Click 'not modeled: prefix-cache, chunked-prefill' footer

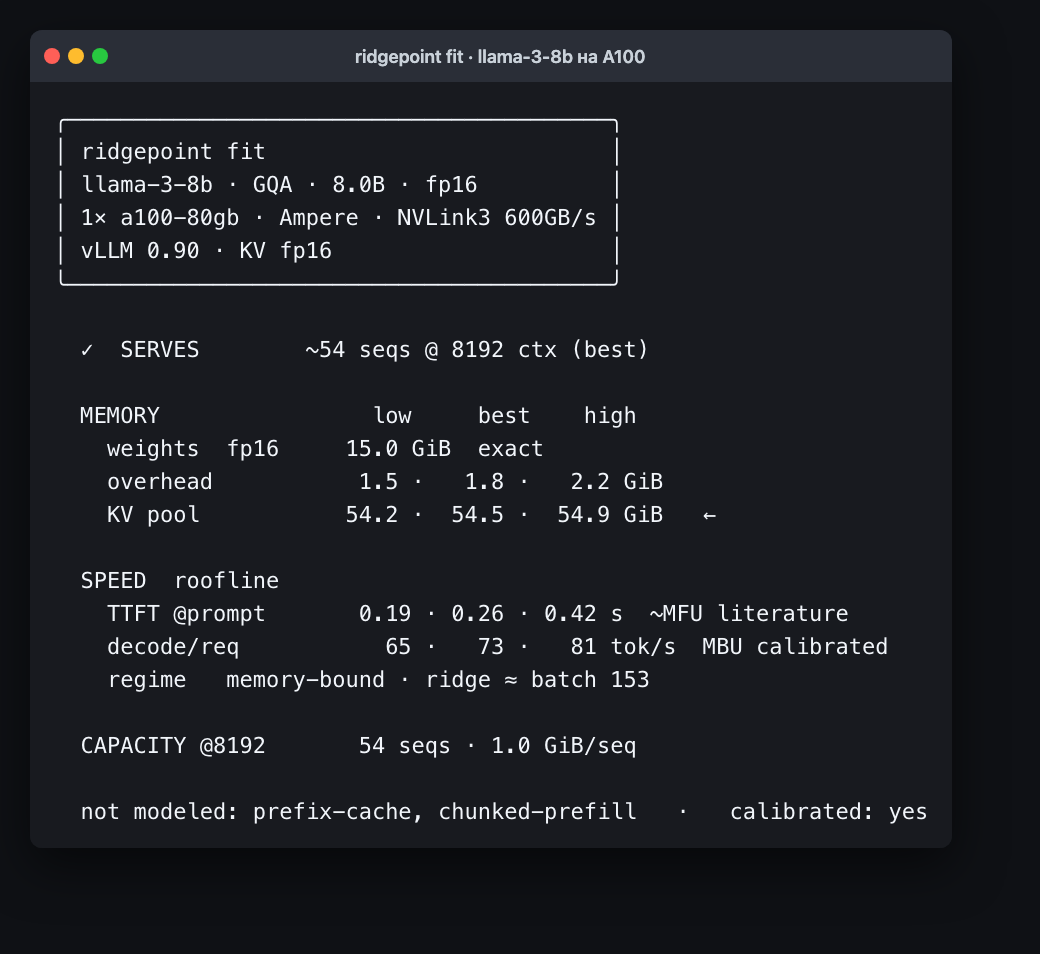point(358,812)
